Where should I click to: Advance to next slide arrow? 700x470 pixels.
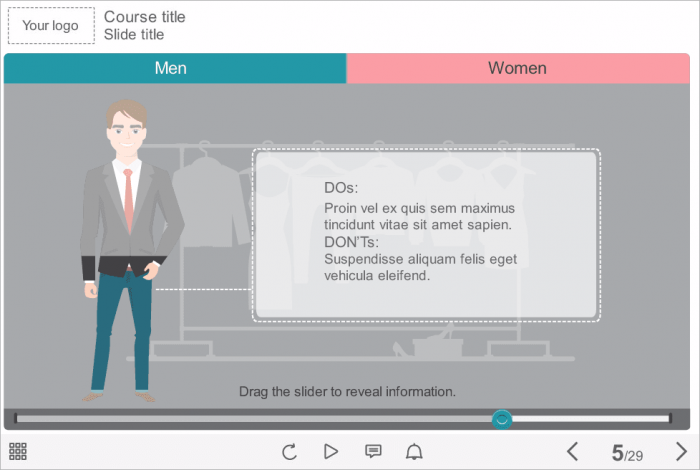pos(681,452)
